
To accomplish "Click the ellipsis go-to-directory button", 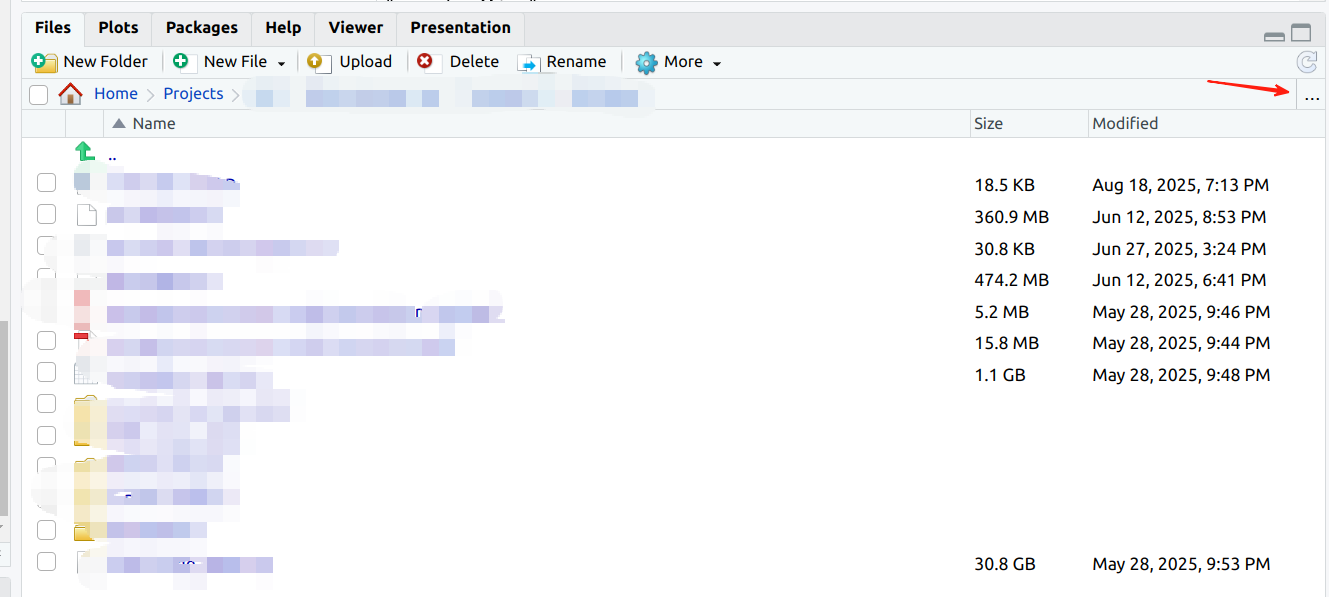I will [x=1312, y=97].
